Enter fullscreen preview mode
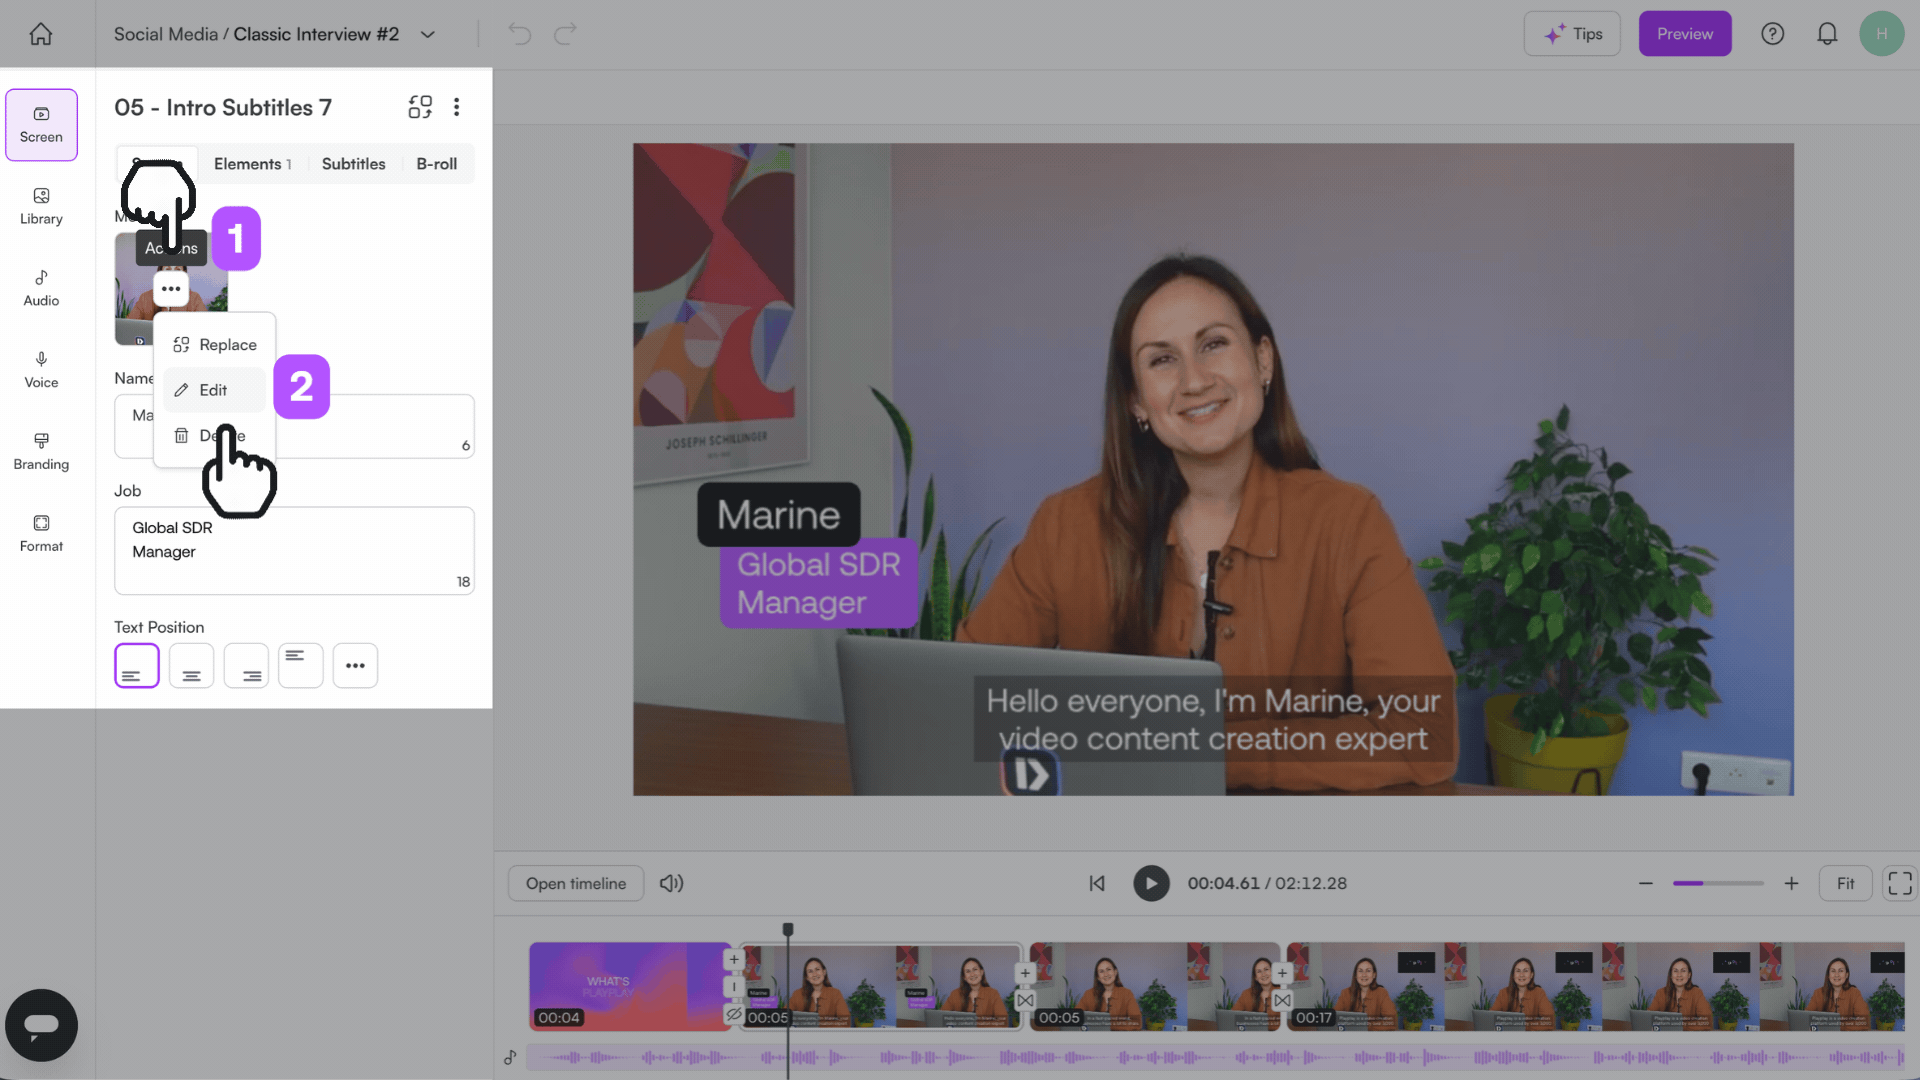Screen dimensions: 1920x1080 click(x=1899, y=883)
